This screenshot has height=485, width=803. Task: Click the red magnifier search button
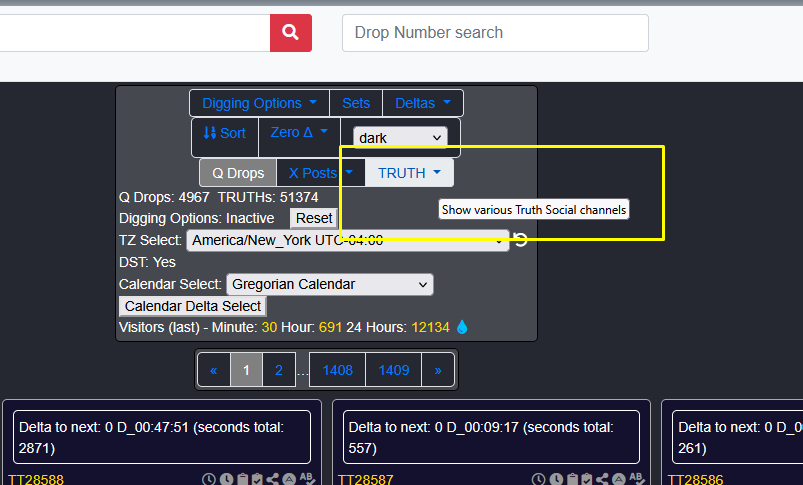point(290,33)
